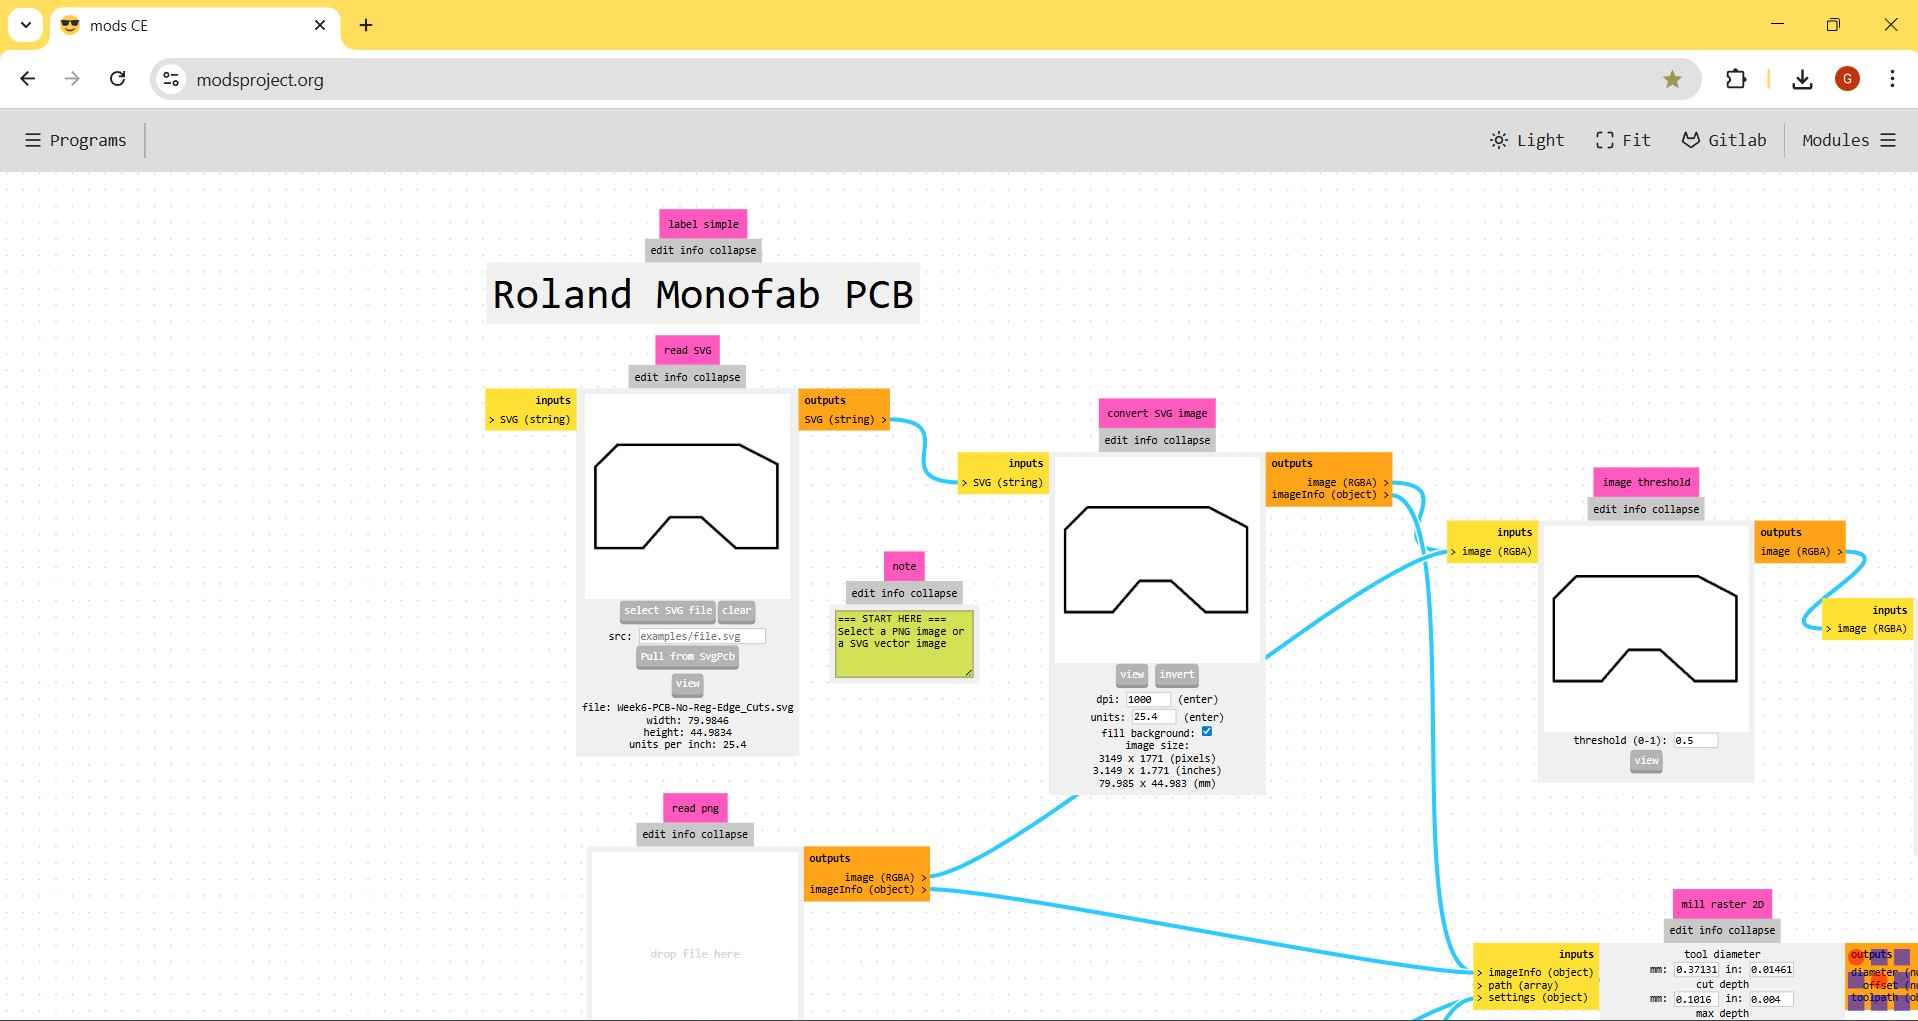Image resolution: width=1918 pixels, height=1021 pixels.
Task: Focus the cut depth inches field
Action: 1771,998
